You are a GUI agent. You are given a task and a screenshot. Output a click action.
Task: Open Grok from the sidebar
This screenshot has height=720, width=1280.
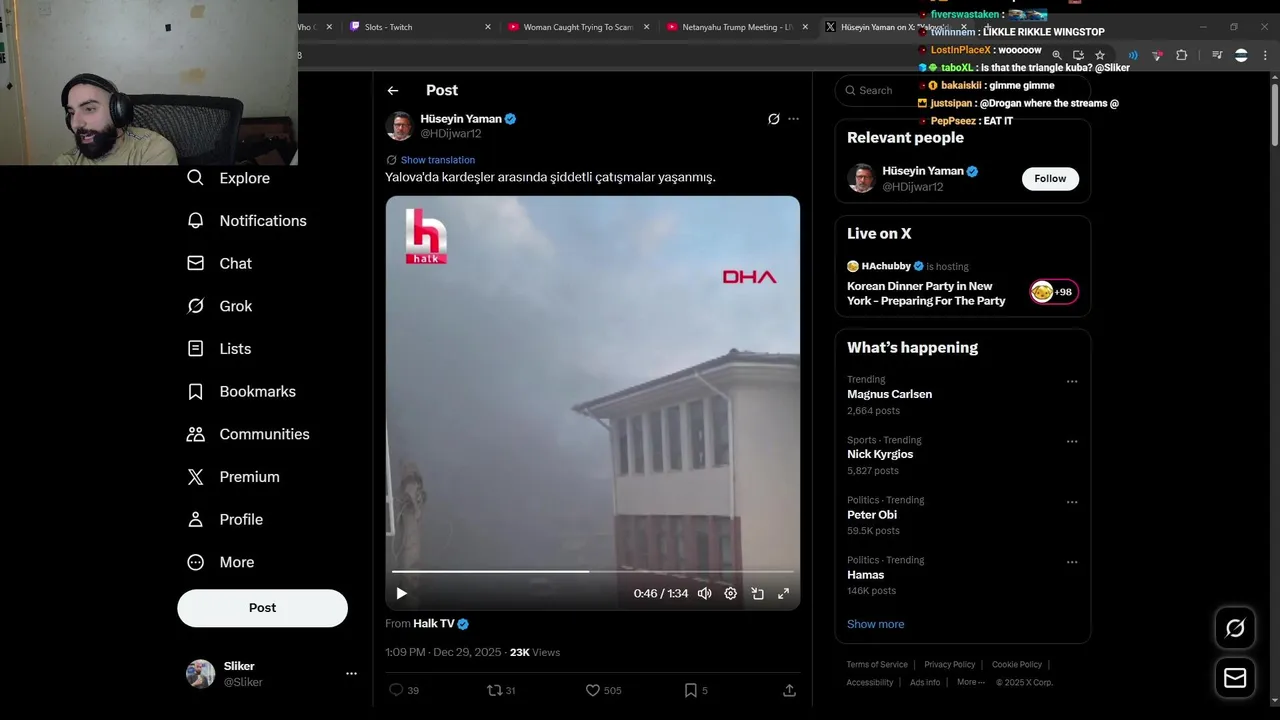(x=220, y=306)
